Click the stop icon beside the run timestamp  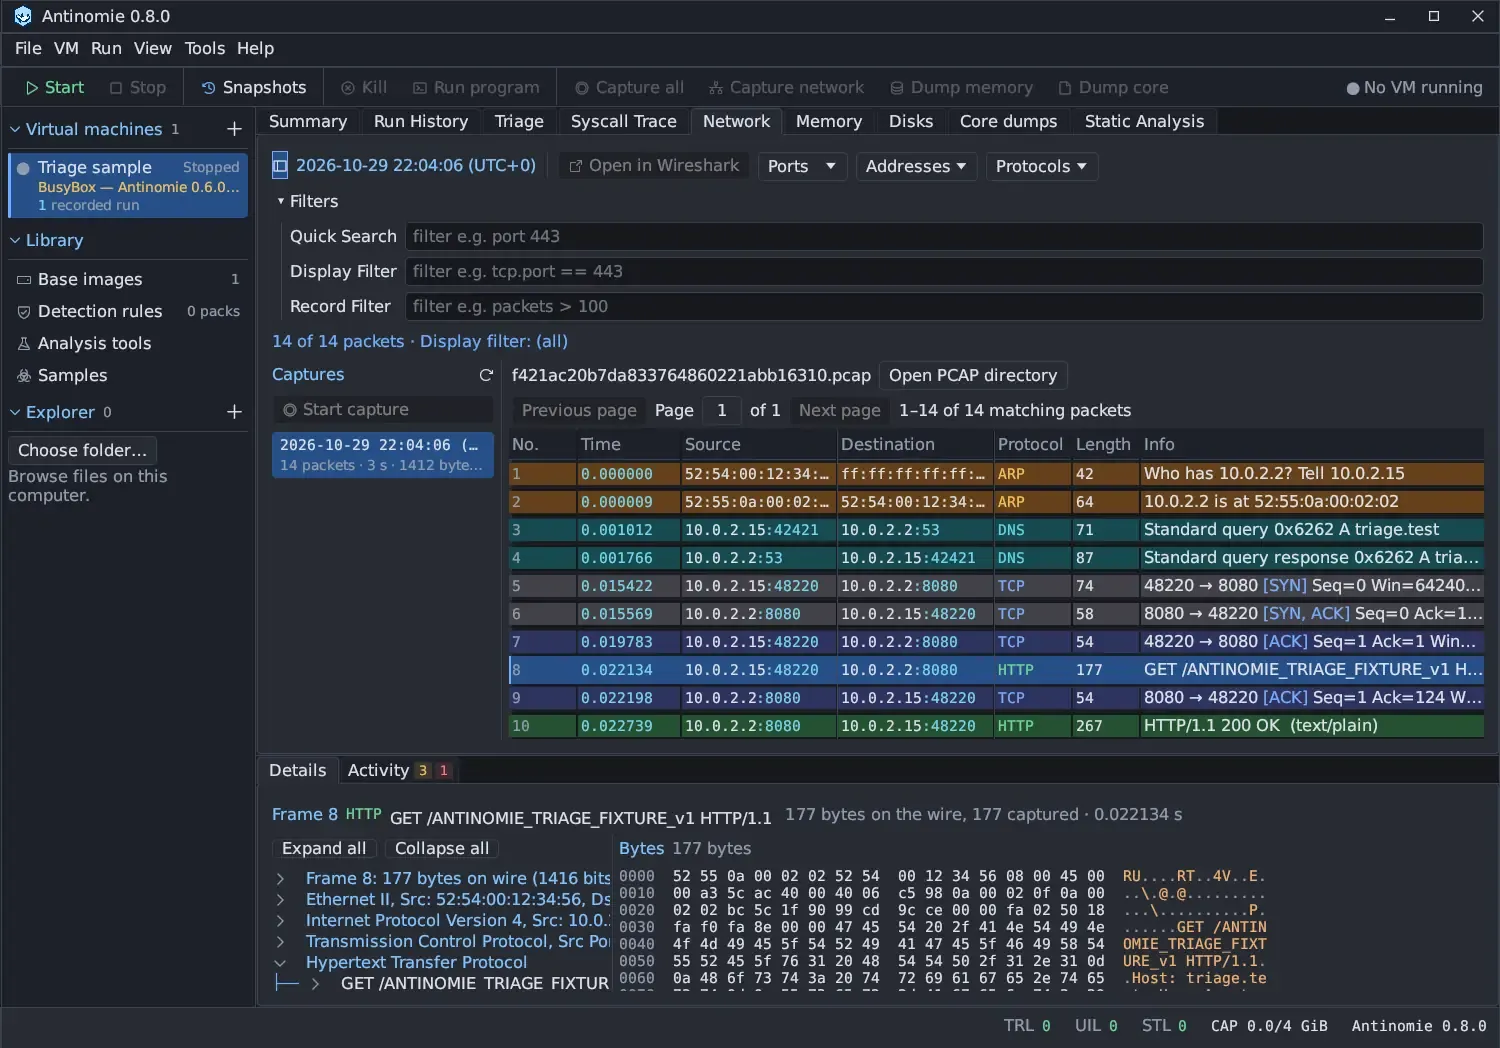(280, 166)
